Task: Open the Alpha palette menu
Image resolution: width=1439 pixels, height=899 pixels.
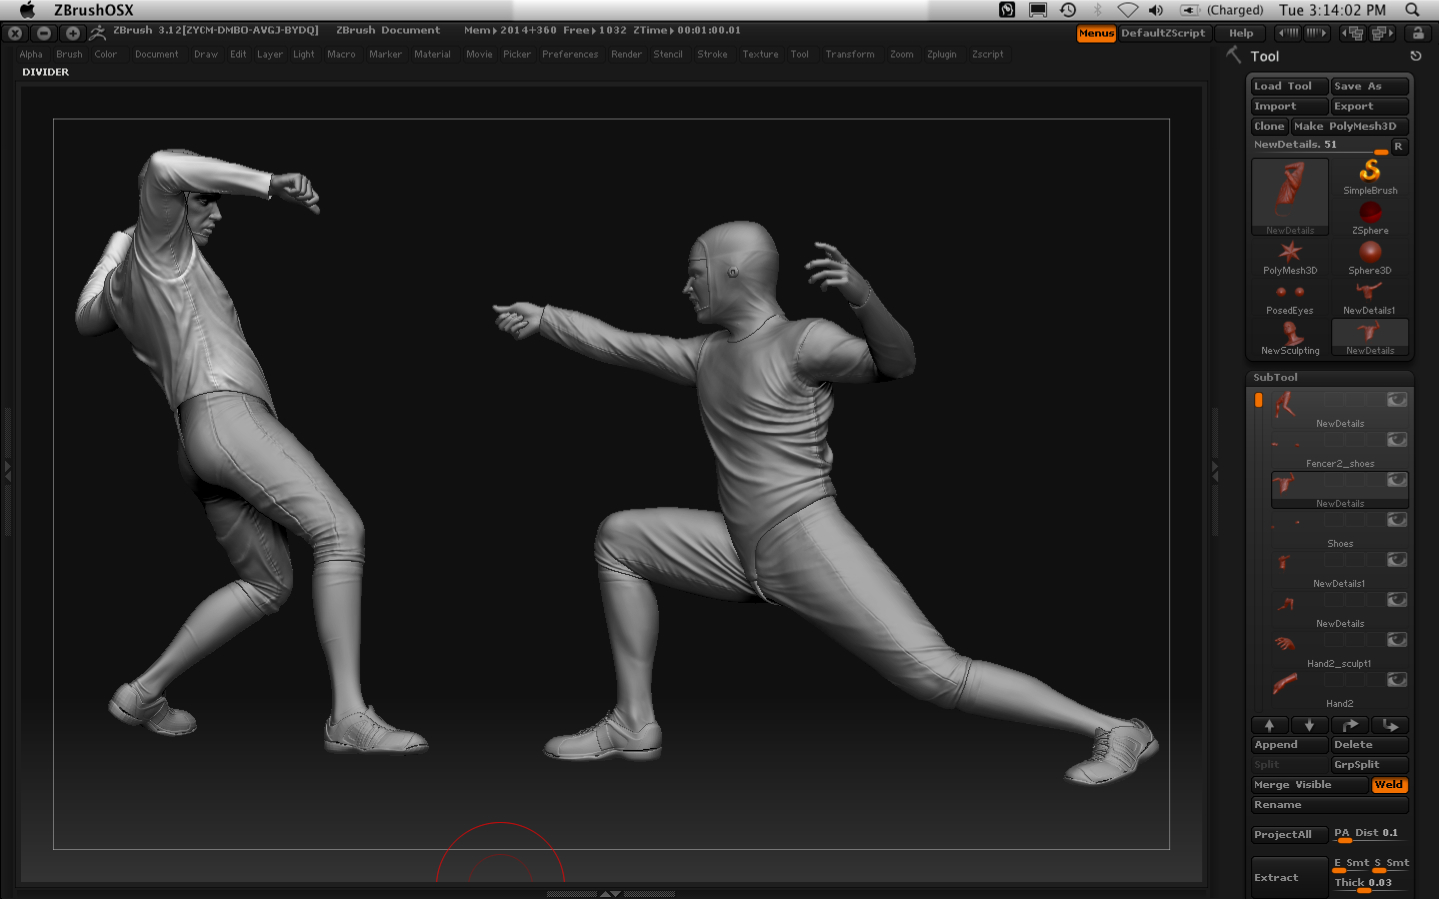Action: pos(31,54)
